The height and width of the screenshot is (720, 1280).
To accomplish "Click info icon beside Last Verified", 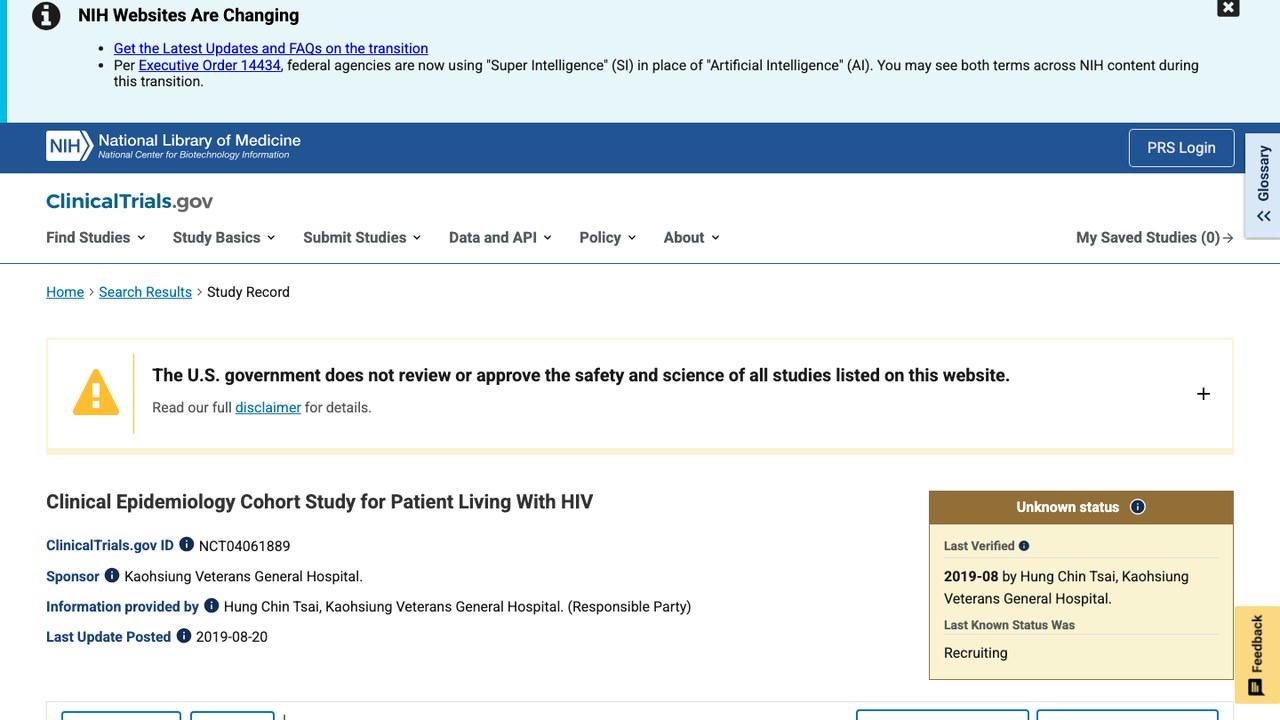I will pos(1024,546).
